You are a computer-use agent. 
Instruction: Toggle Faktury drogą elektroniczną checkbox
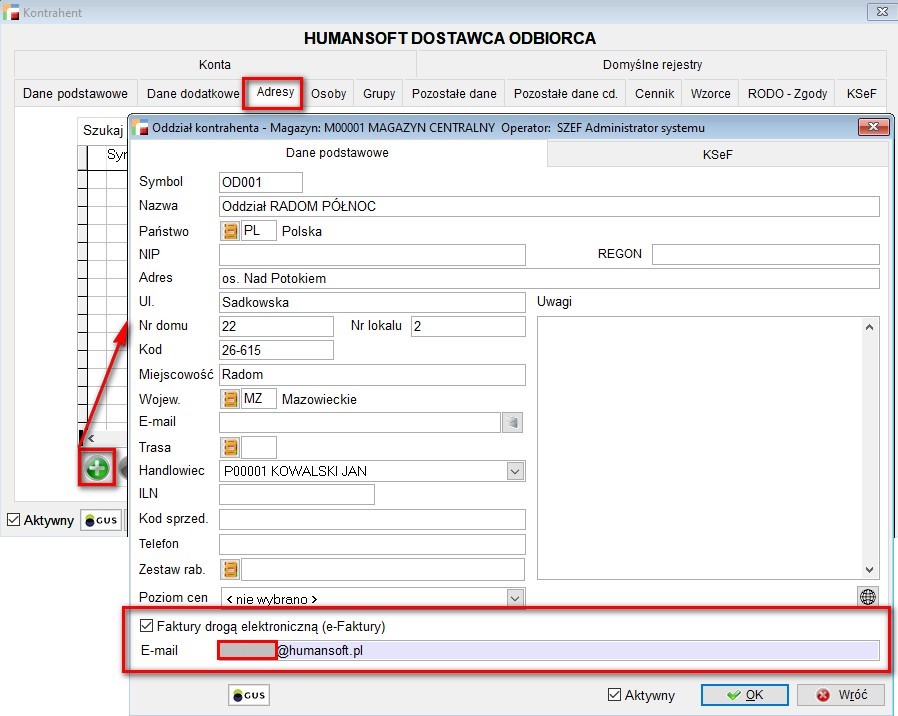[x=146, y=626]
